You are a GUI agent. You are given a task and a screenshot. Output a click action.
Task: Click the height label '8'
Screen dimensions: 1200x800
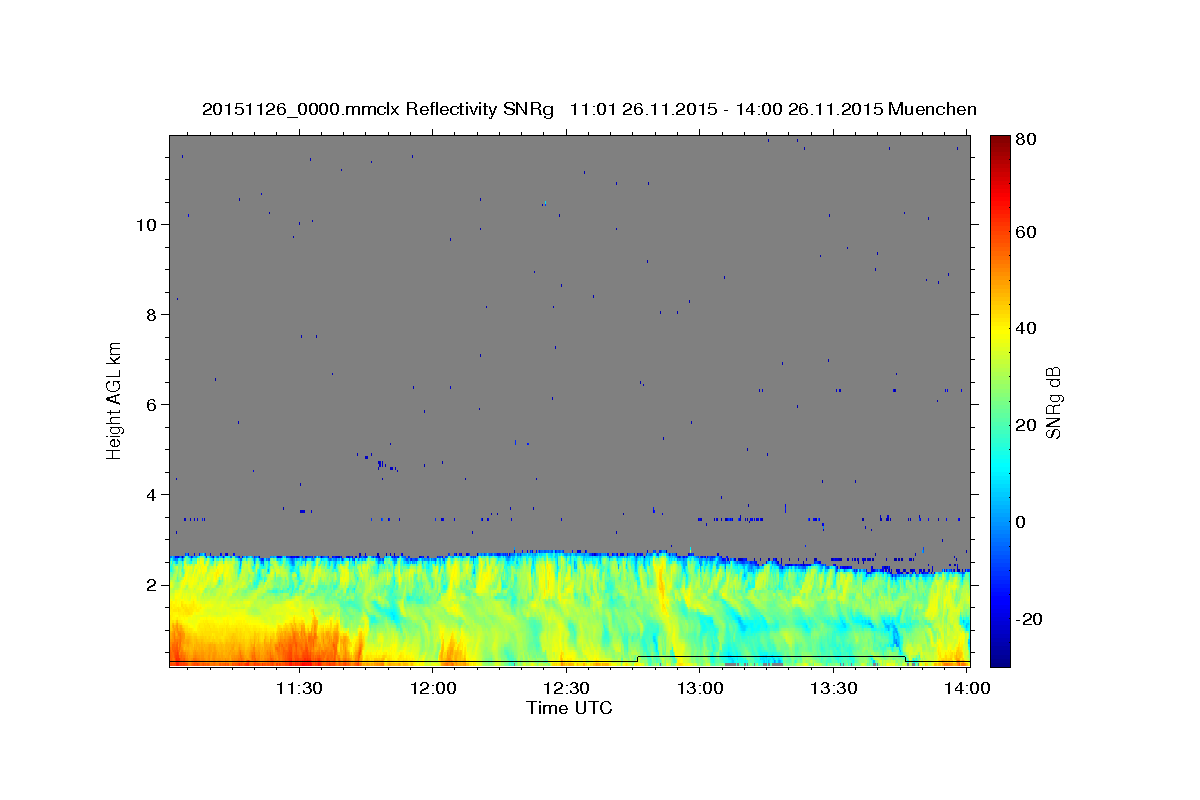point(150,314)
